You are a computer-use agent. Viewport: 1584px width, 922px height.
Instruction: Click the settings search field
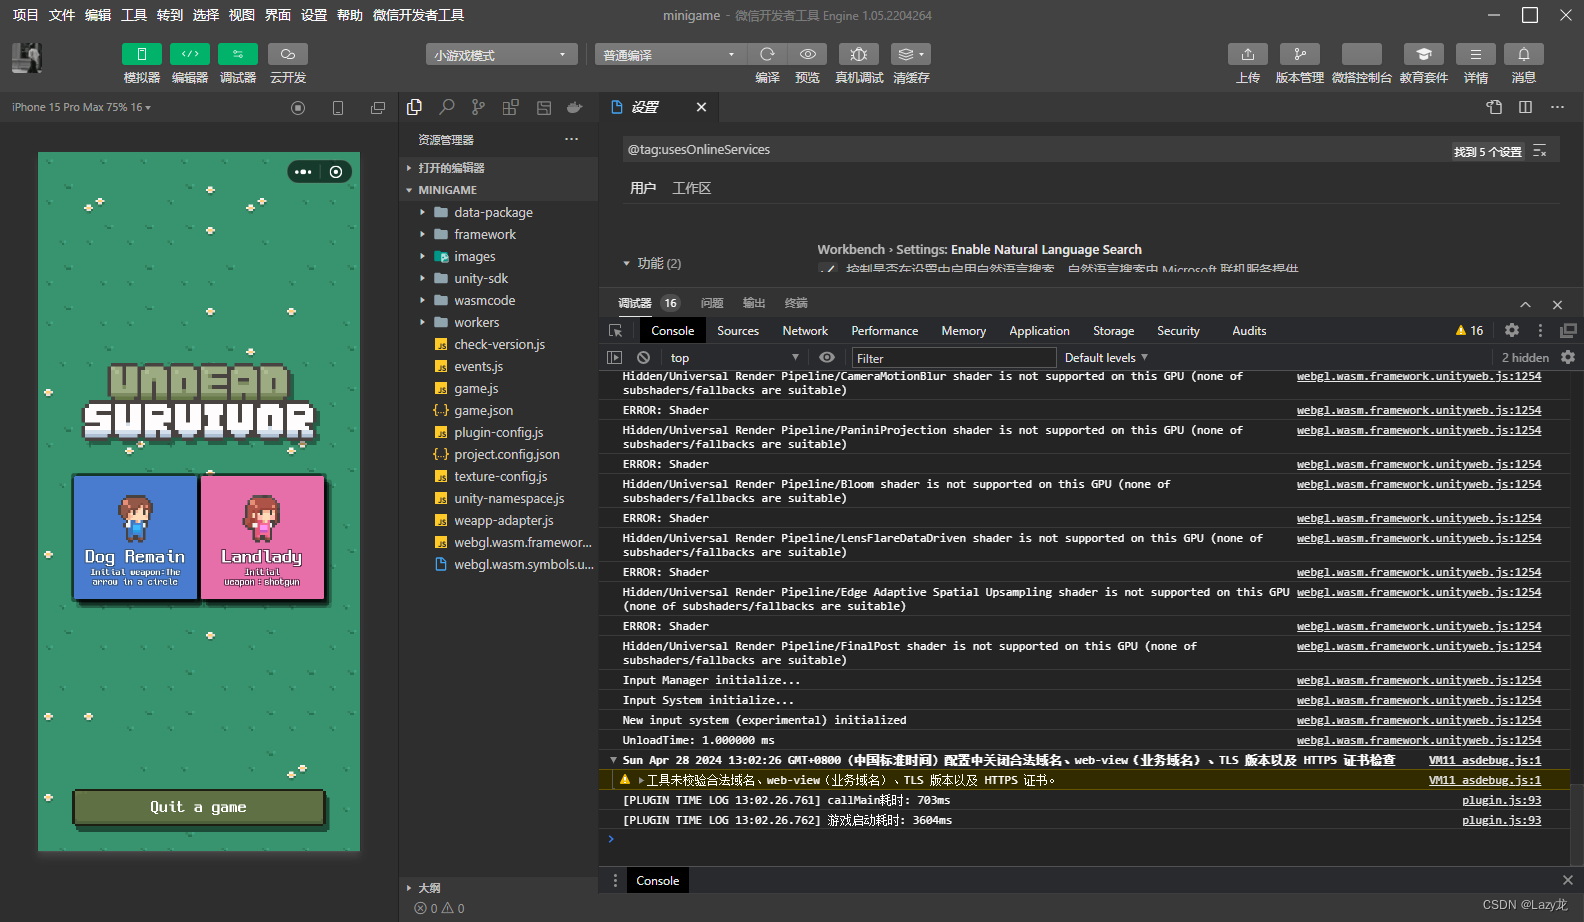click(1035, 150)
